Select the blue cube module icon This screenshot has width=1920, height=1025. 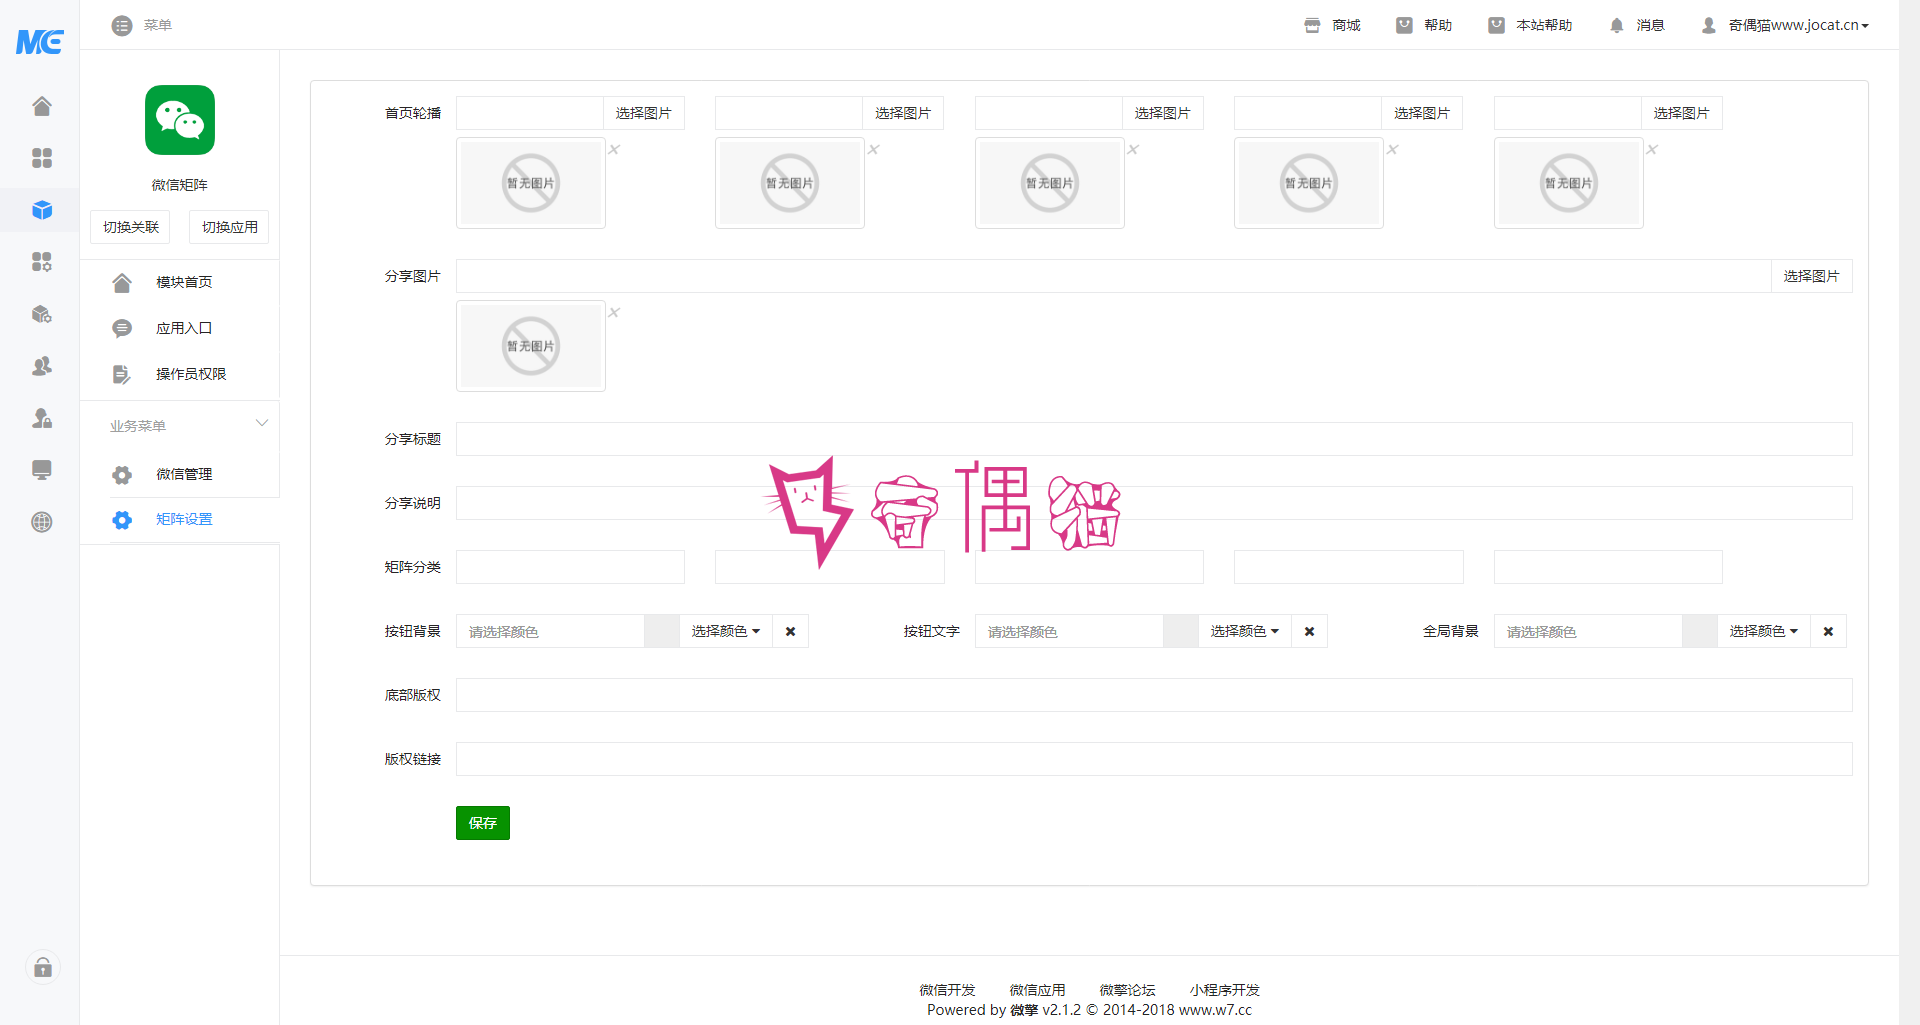(x=41, y=210)
